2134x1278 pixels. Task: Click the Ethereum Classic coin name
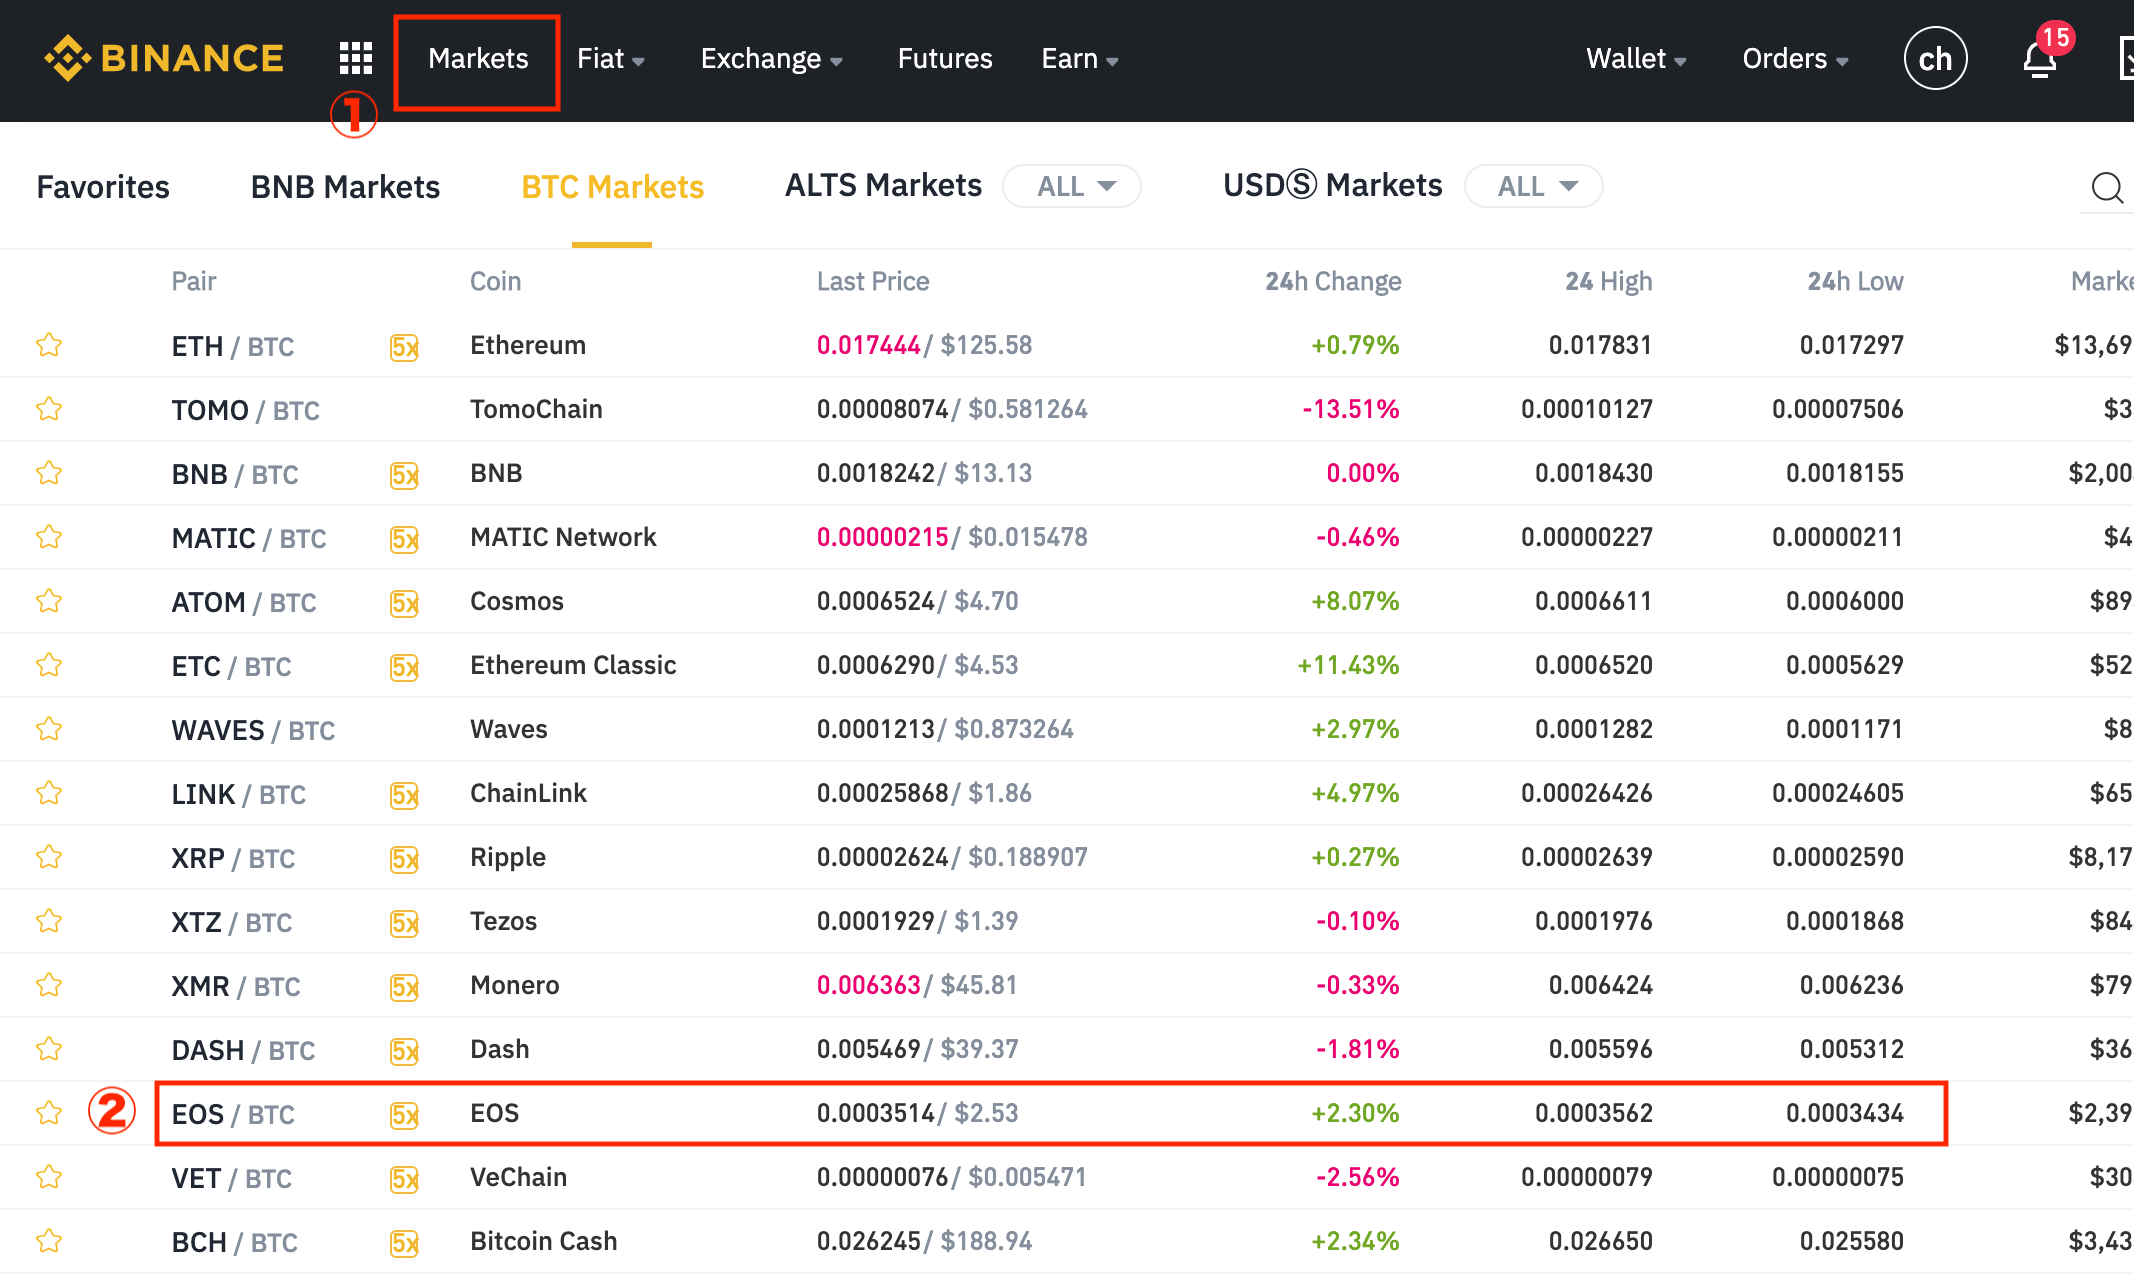573,665
